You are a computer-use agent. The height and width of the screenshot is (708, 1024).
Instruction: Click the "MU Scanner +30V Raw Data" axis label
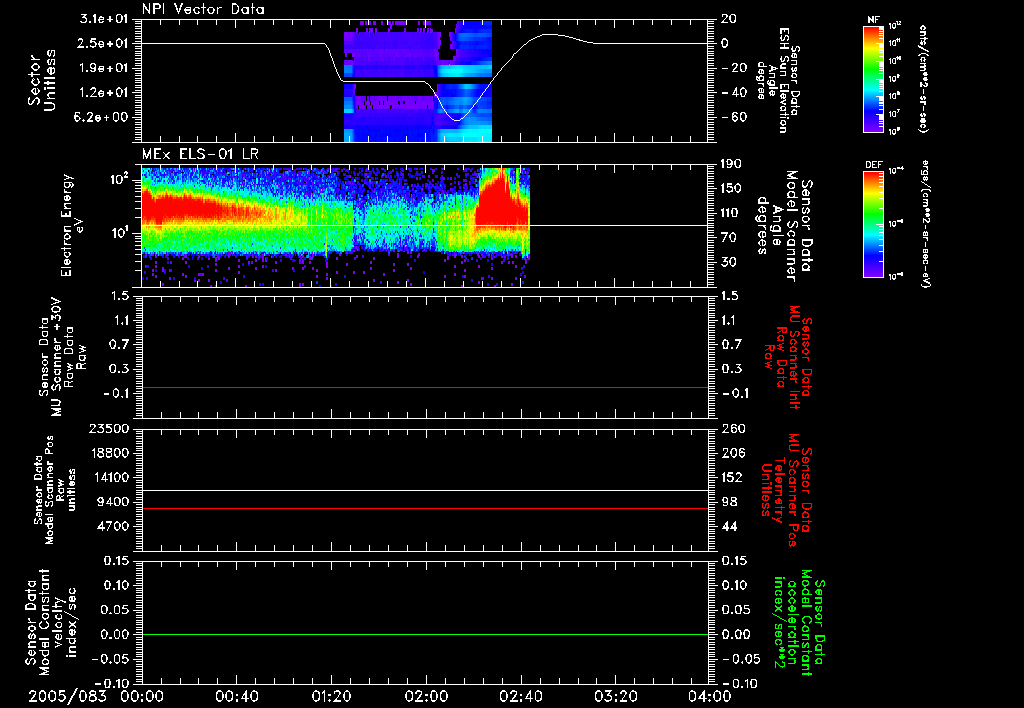pyautogui.click(x=63, y=357)
